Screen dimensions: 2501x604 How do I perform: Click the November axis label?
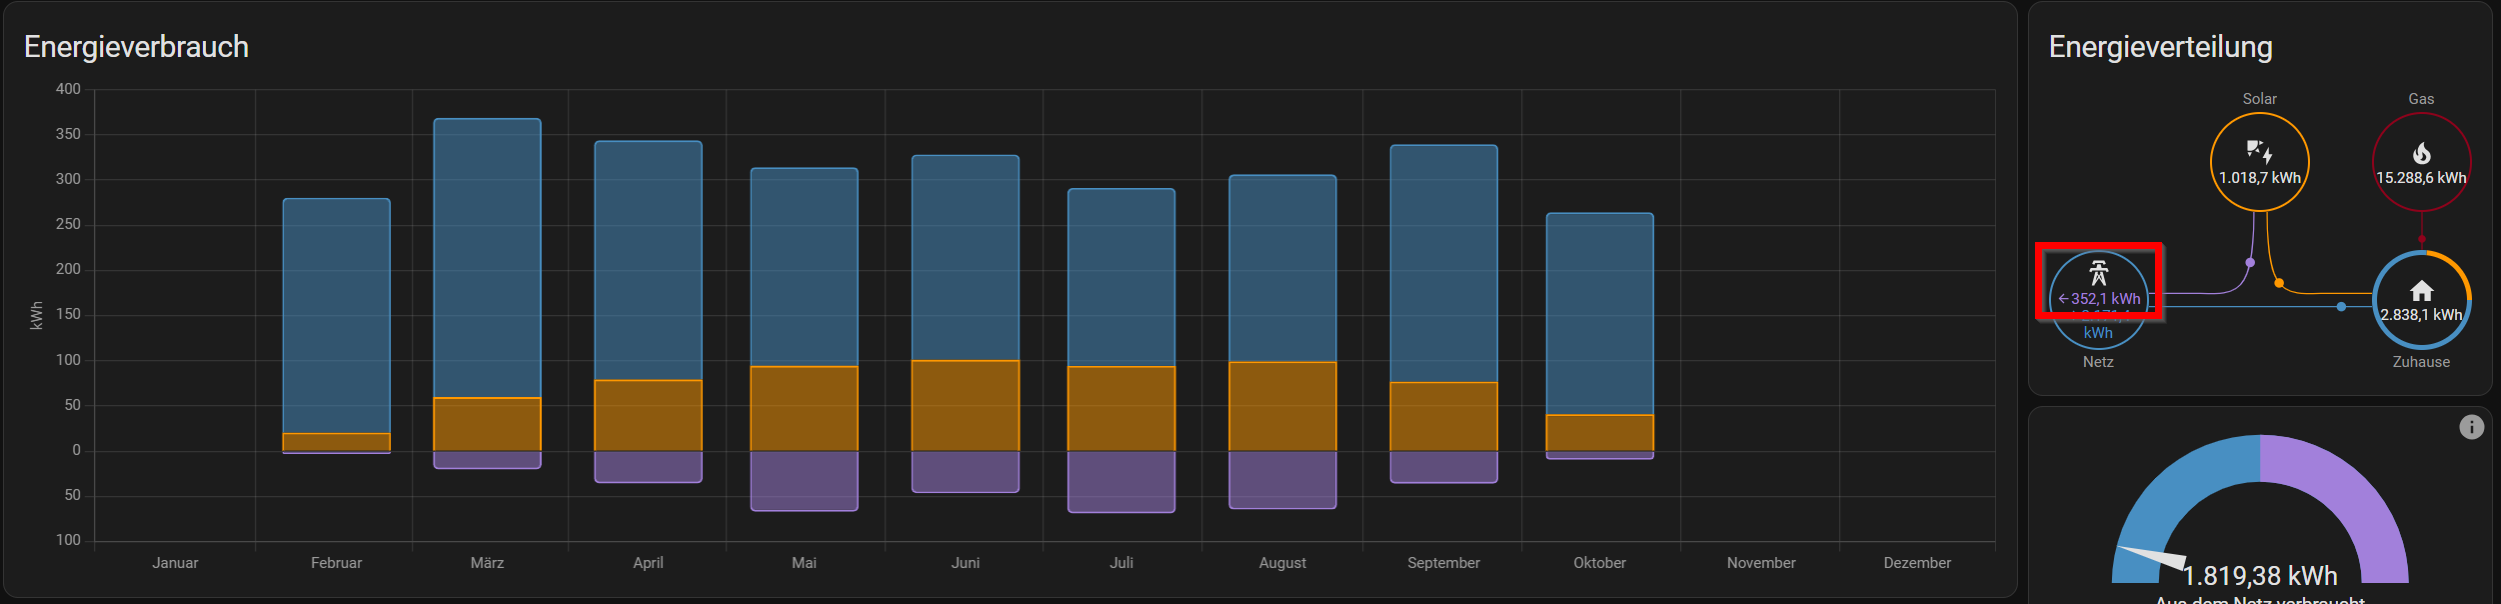coord(1761,563)
